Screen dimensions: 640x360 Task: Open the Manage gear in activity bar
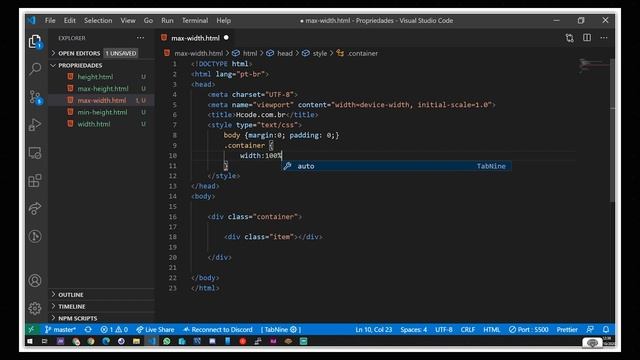click(35, 308)
